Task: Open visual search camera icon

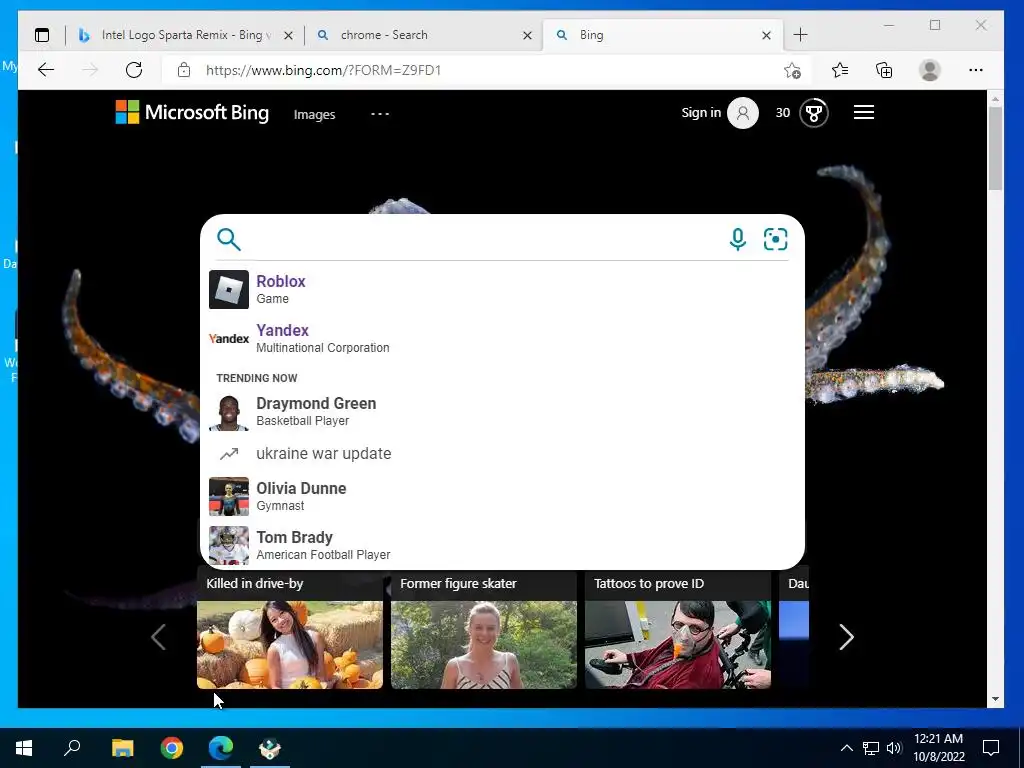Action: (x=775, y=239)
